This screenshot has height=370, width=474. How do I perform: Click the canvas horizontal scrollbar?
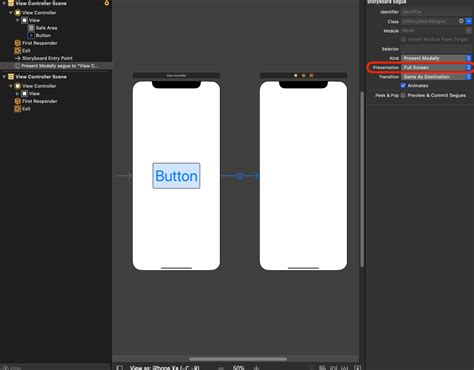click(x=238, y=359)
